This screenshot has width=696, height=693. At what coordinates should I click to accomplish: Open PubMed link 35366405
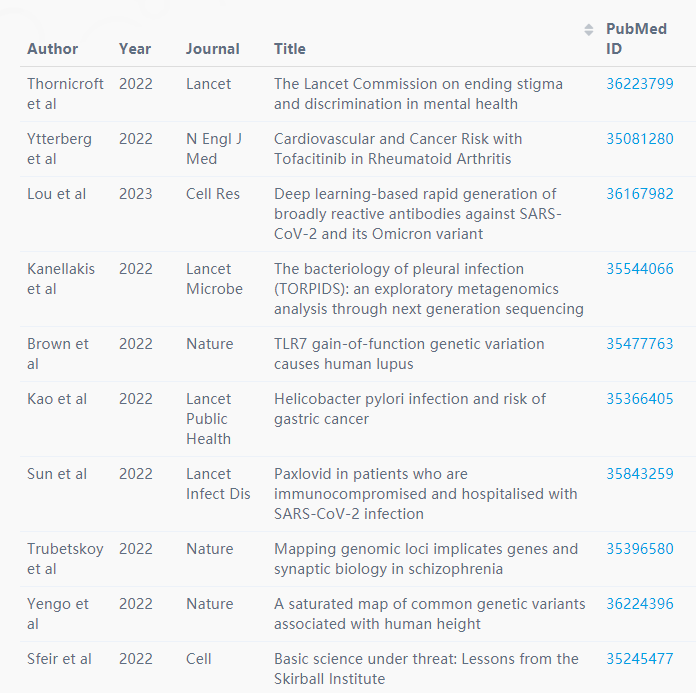coord(640,399)
